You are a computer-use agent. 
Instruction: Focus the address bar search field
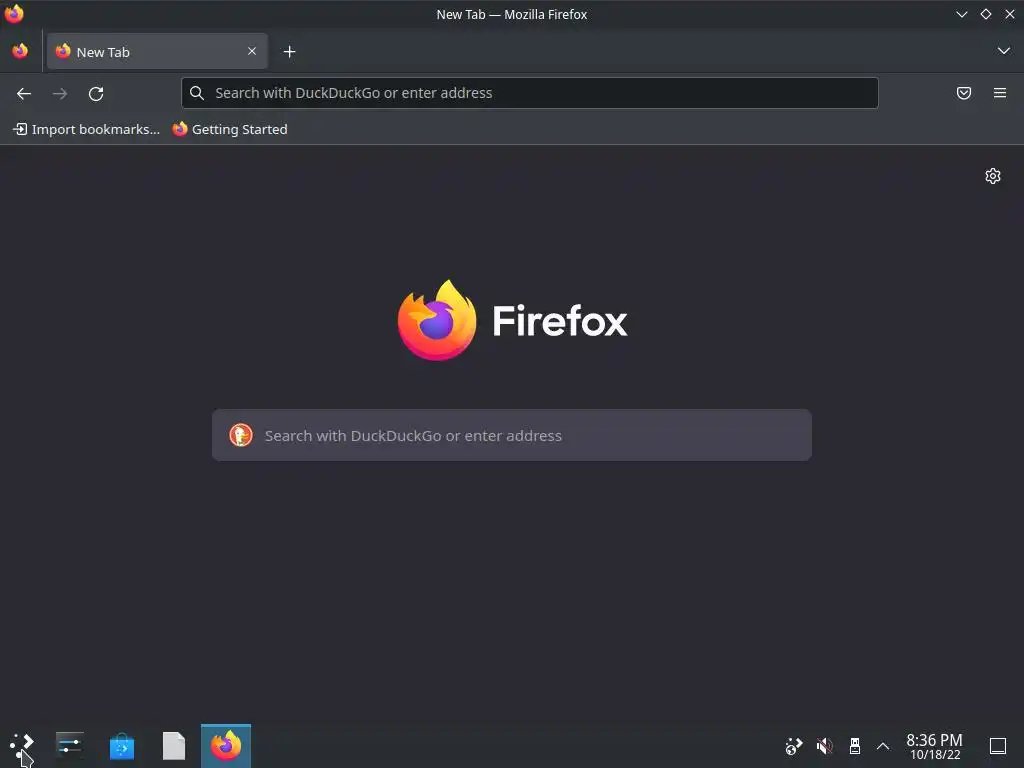tap(530, 93)
